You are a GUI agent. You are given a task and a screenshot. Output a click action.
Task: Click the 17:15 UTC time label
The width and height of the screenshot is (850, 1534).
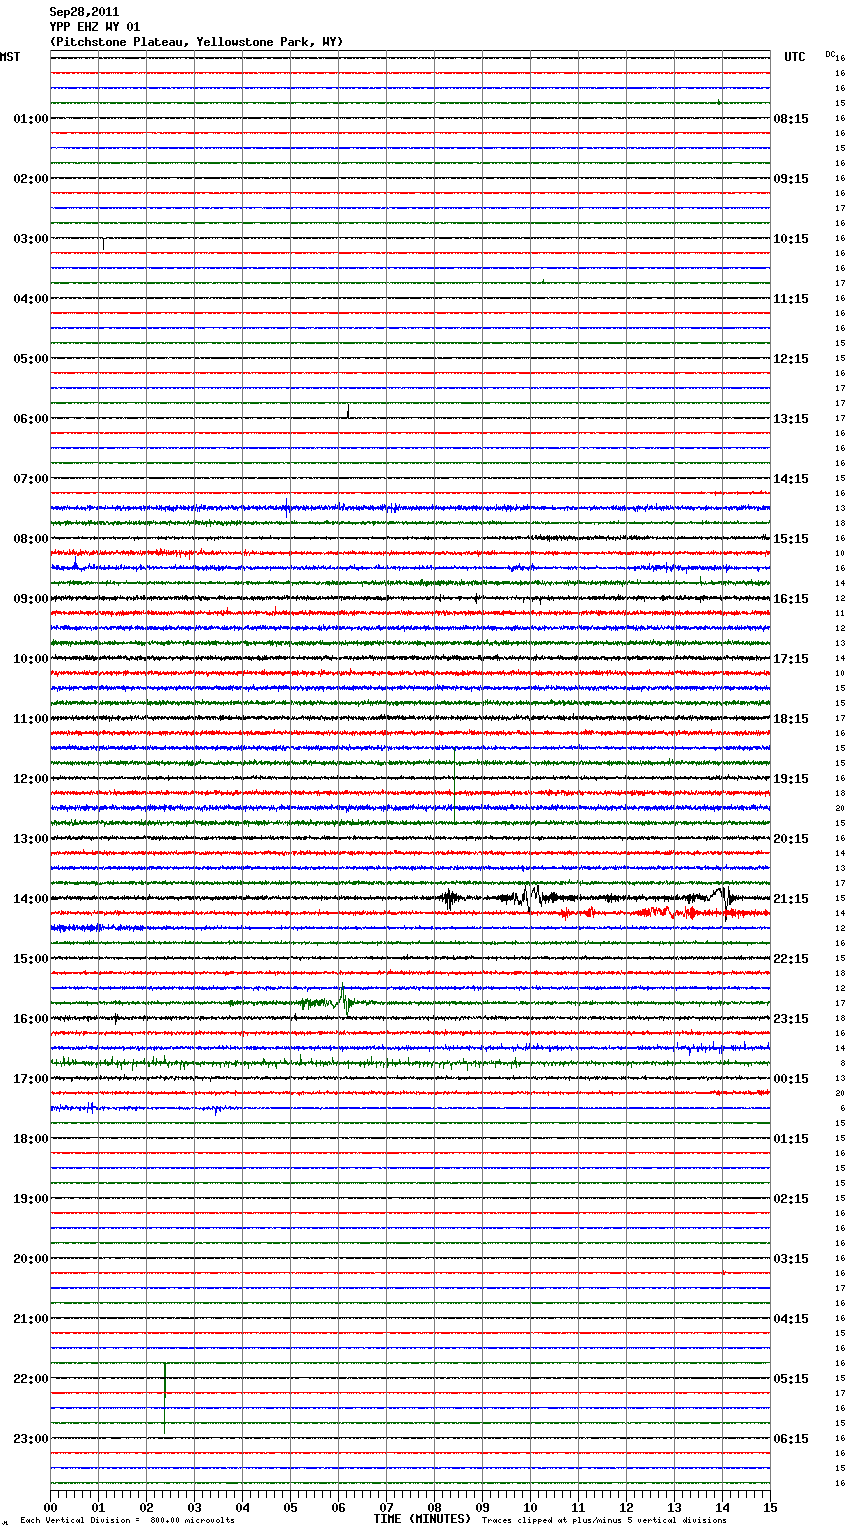click(x=791, y=659)
